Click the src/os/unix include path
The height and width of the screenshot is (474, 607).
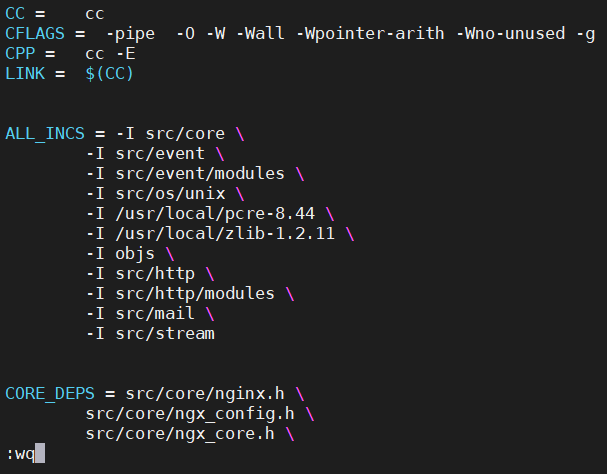coord(165,194)
